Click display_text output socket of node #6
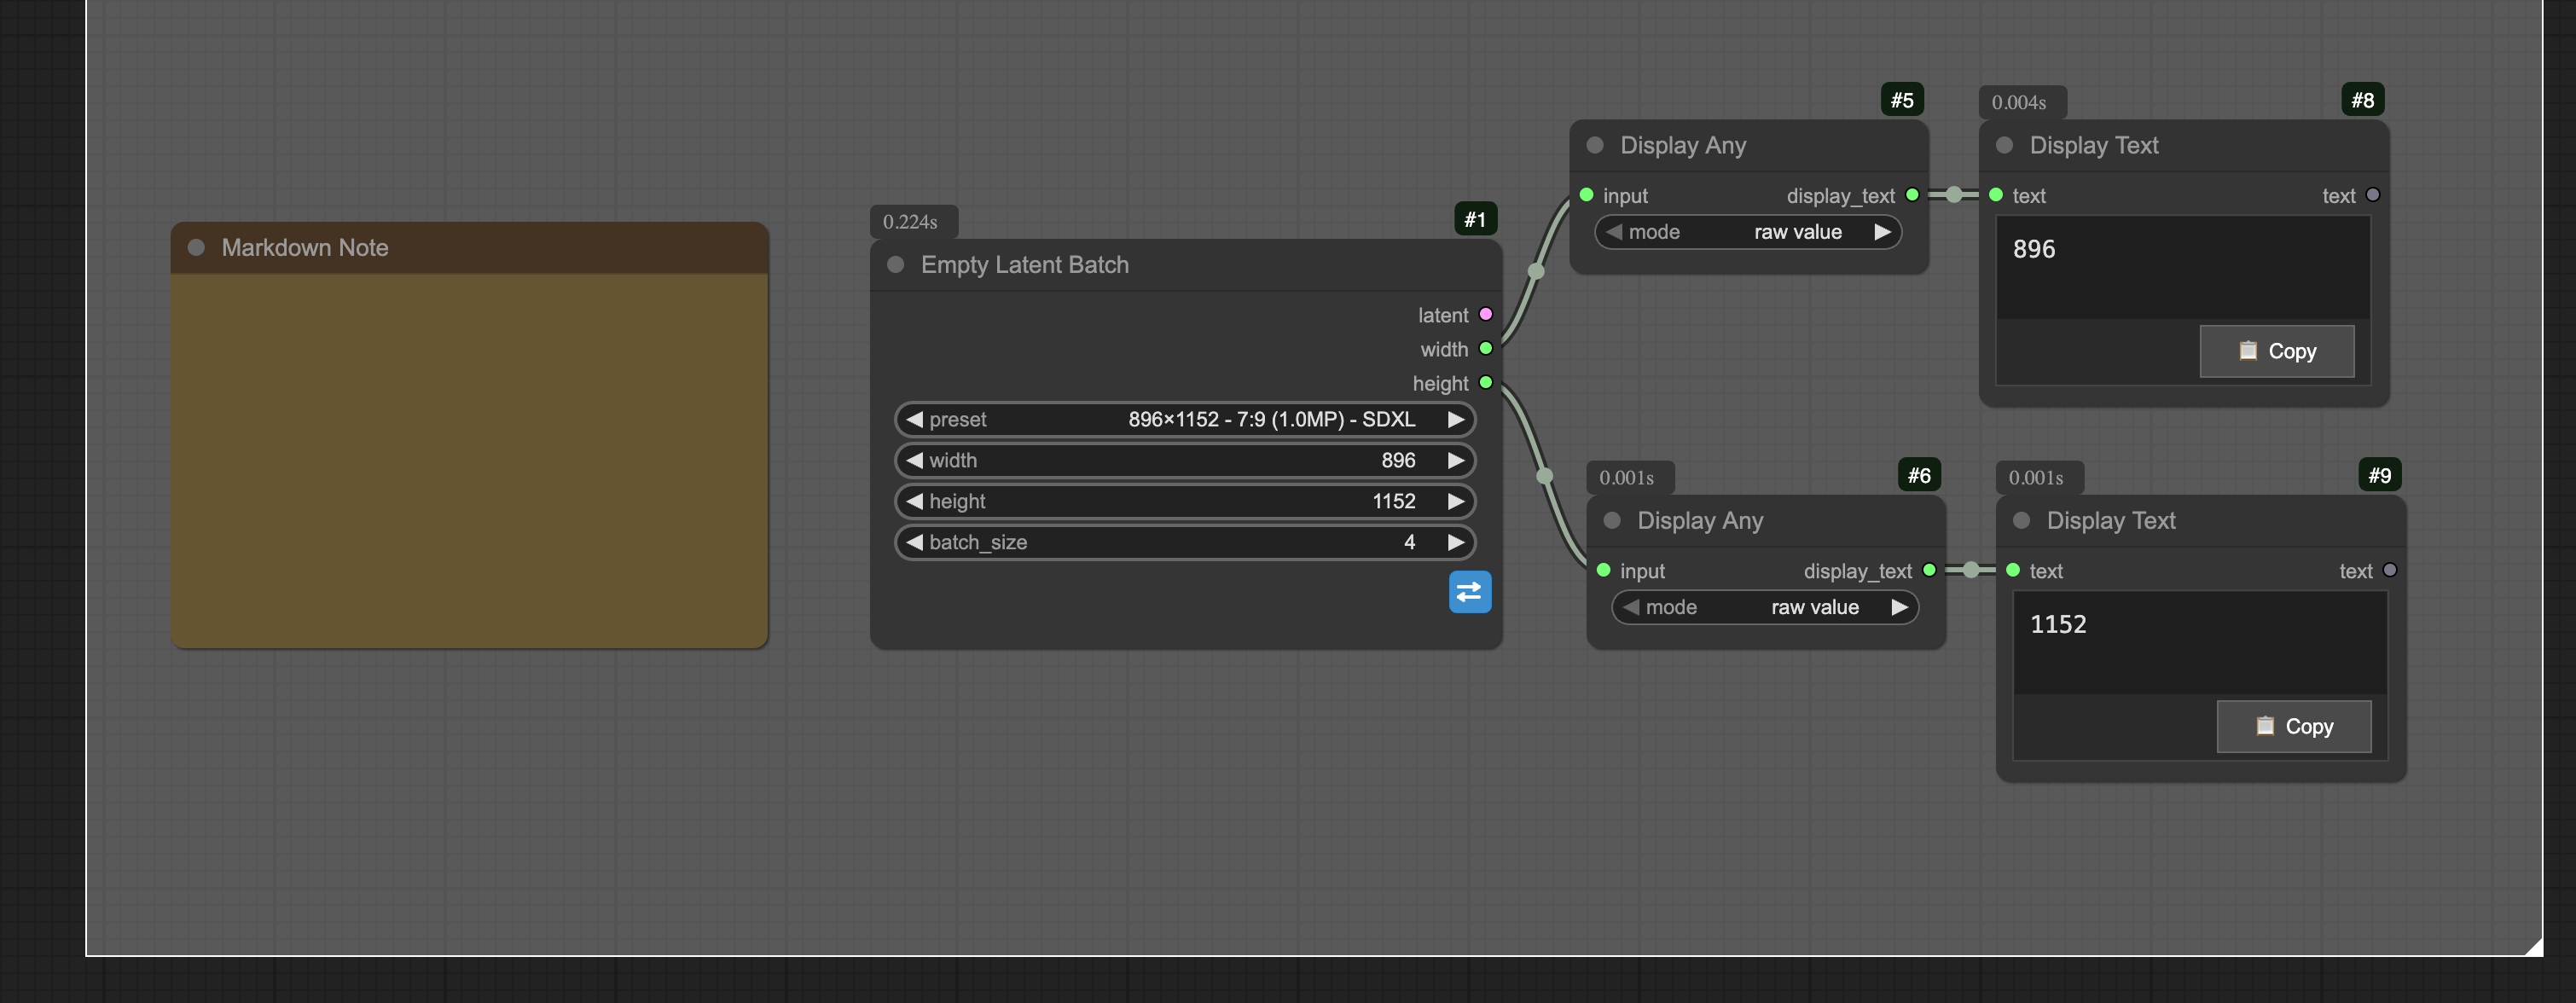 (1929, 571)
